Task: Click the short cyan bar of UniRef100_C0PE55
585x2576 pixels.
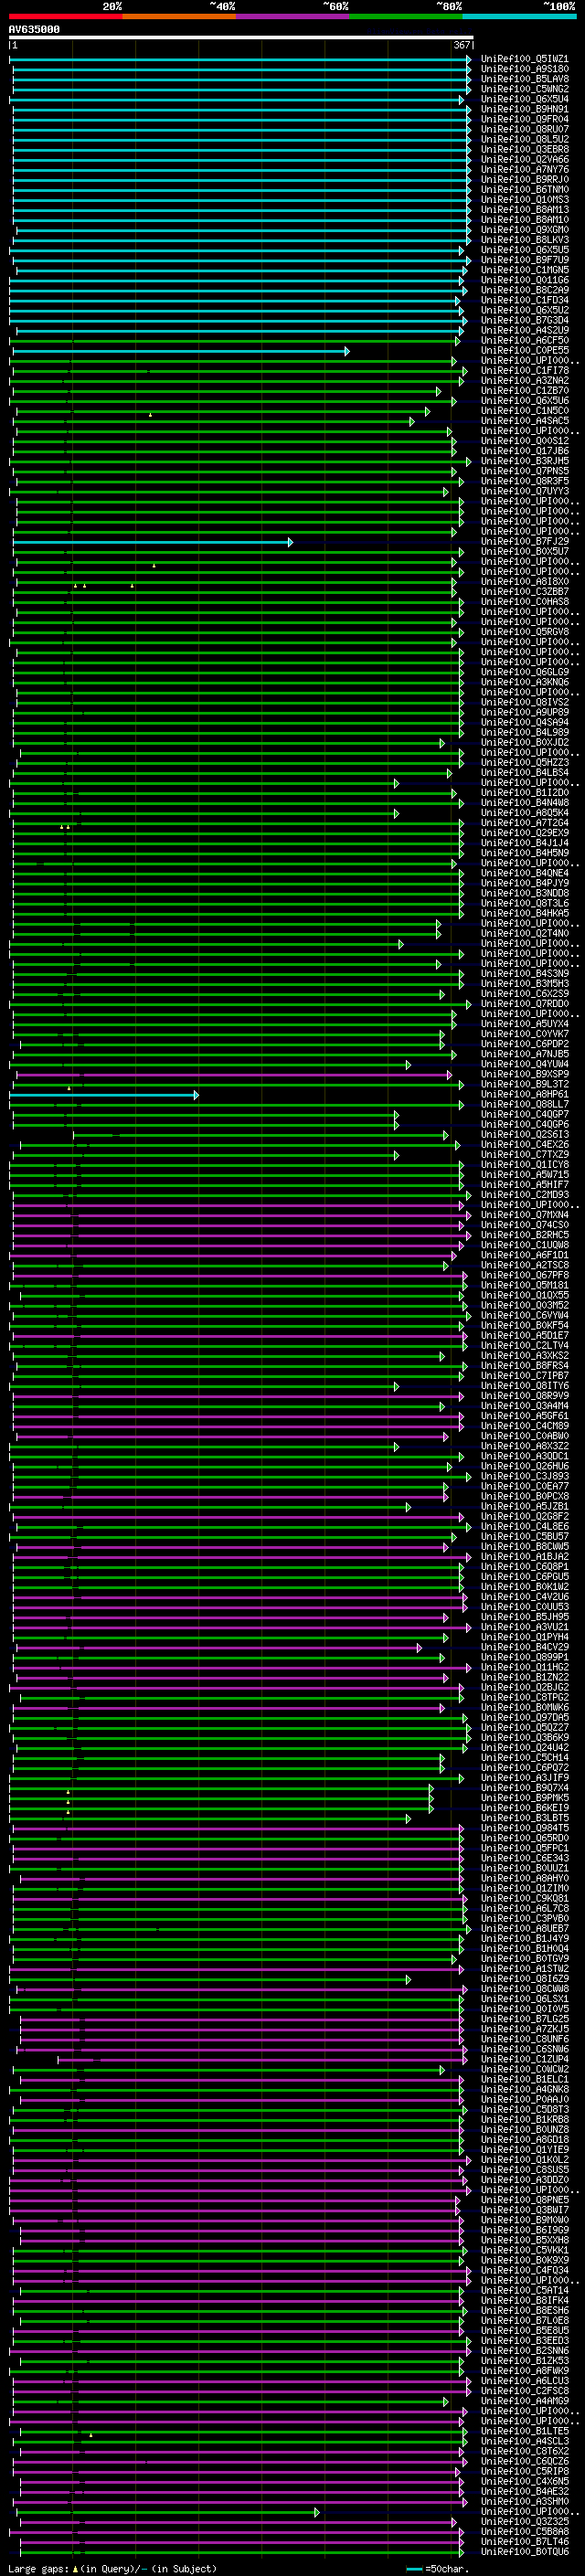Action: pyautogui.click(x=180, y=351)
